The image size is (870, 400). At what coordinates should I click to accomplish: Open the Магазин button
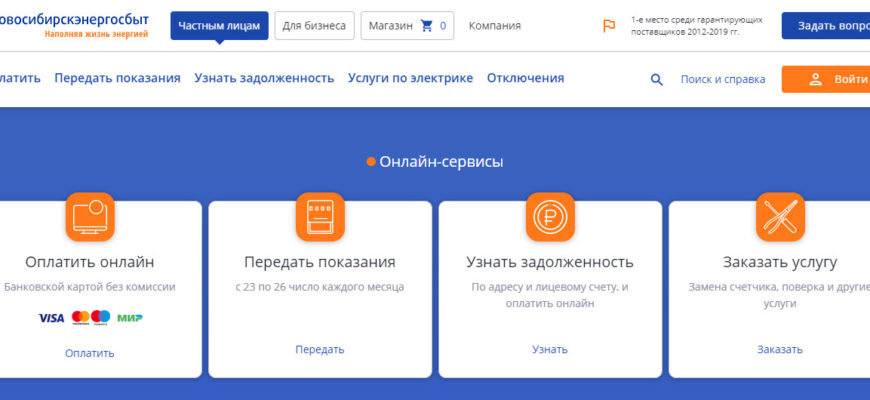pyautogui.click(x=407, y=26)
